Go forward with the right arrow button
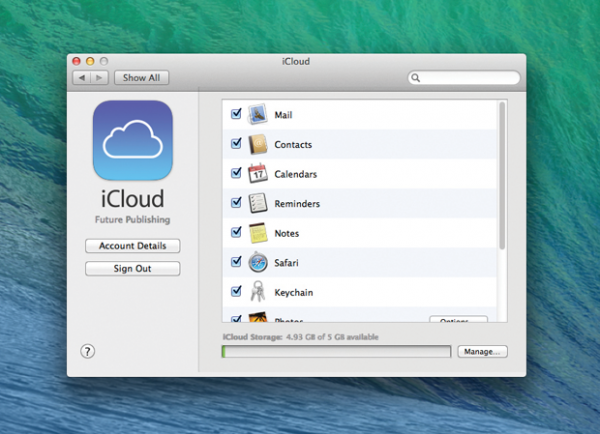This screenshot has height=434, width=600. (99, 78)
